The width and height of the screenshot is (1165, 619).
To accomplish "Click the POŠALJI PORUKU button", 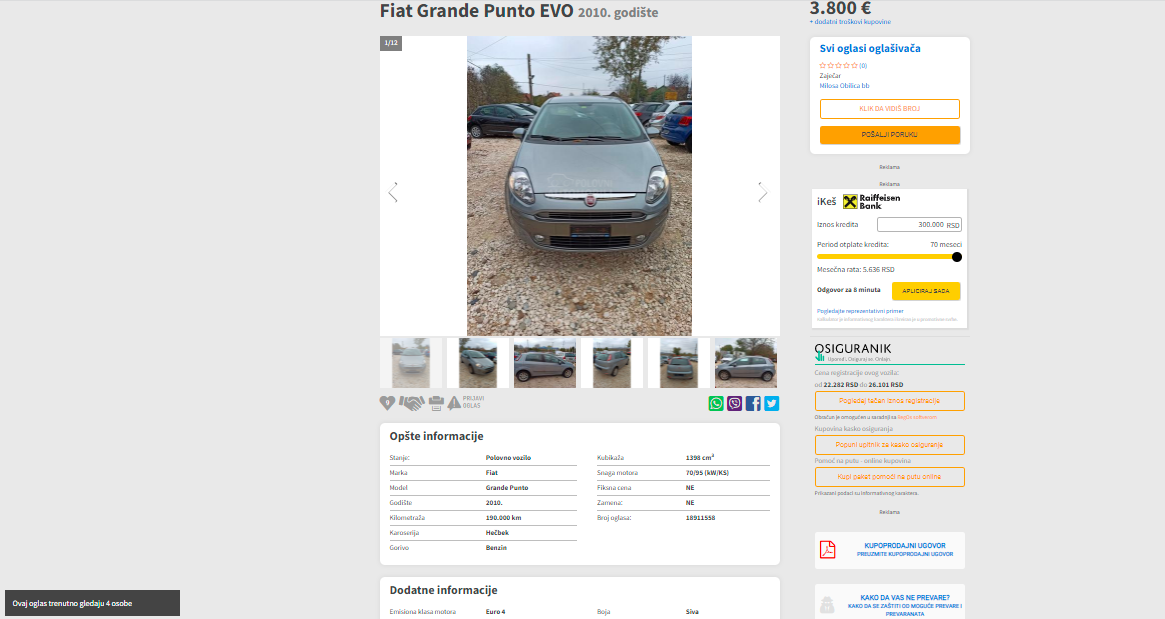I will (x=889, y=135).
